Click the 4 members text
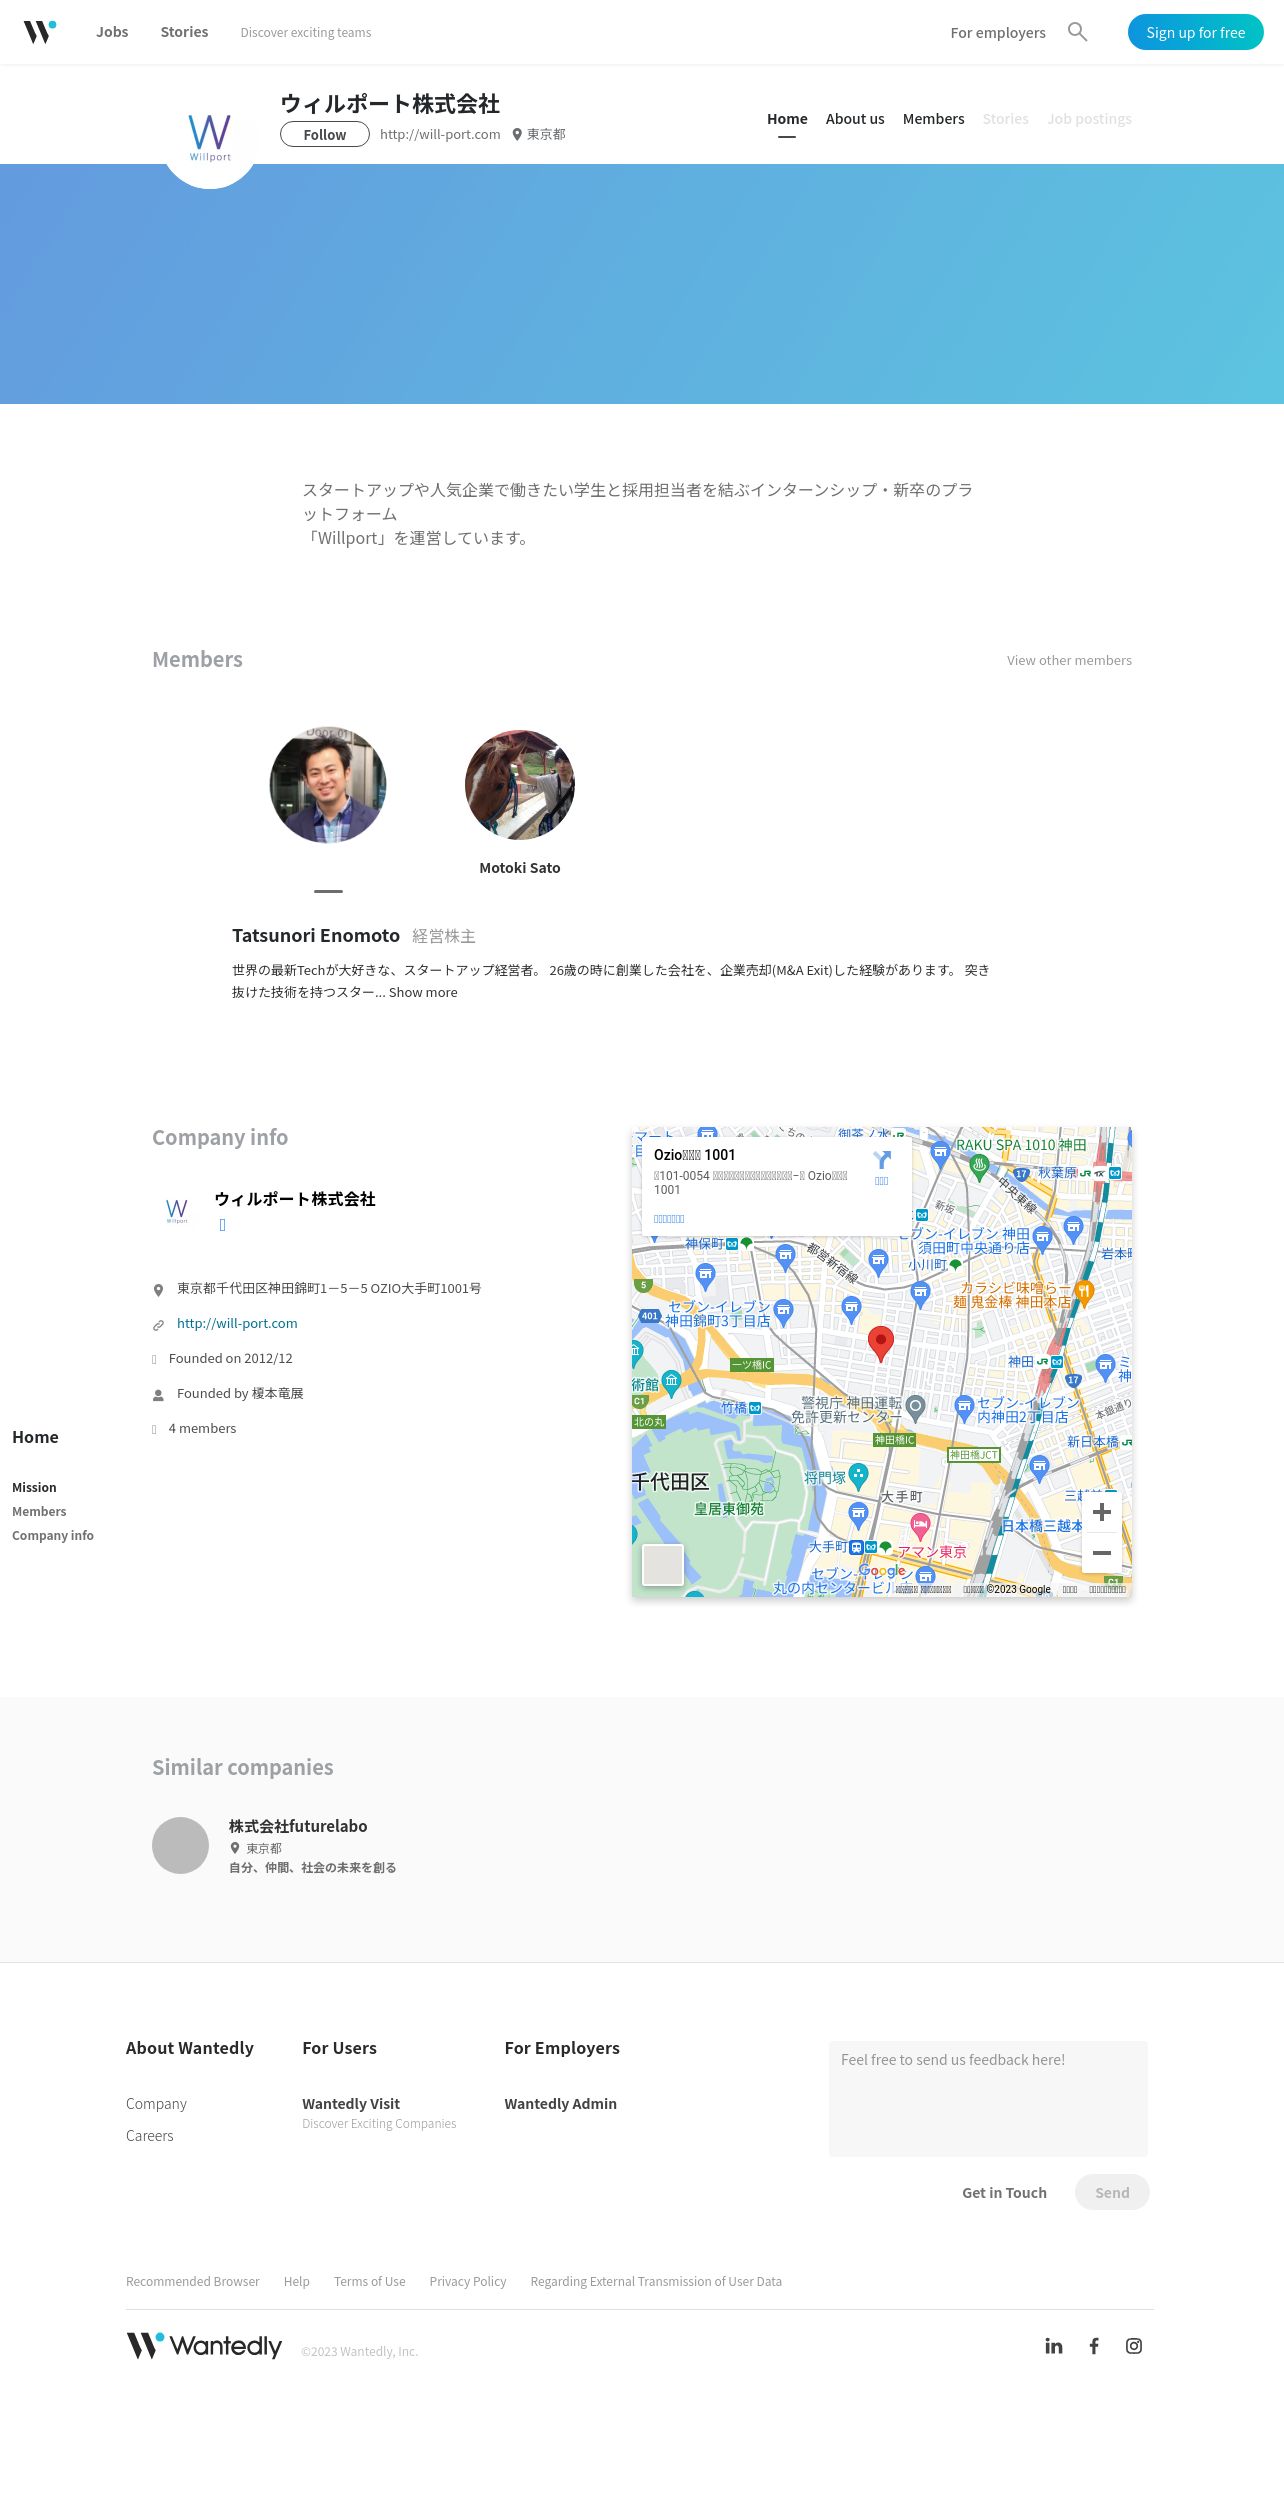 tap(203, 1428)
